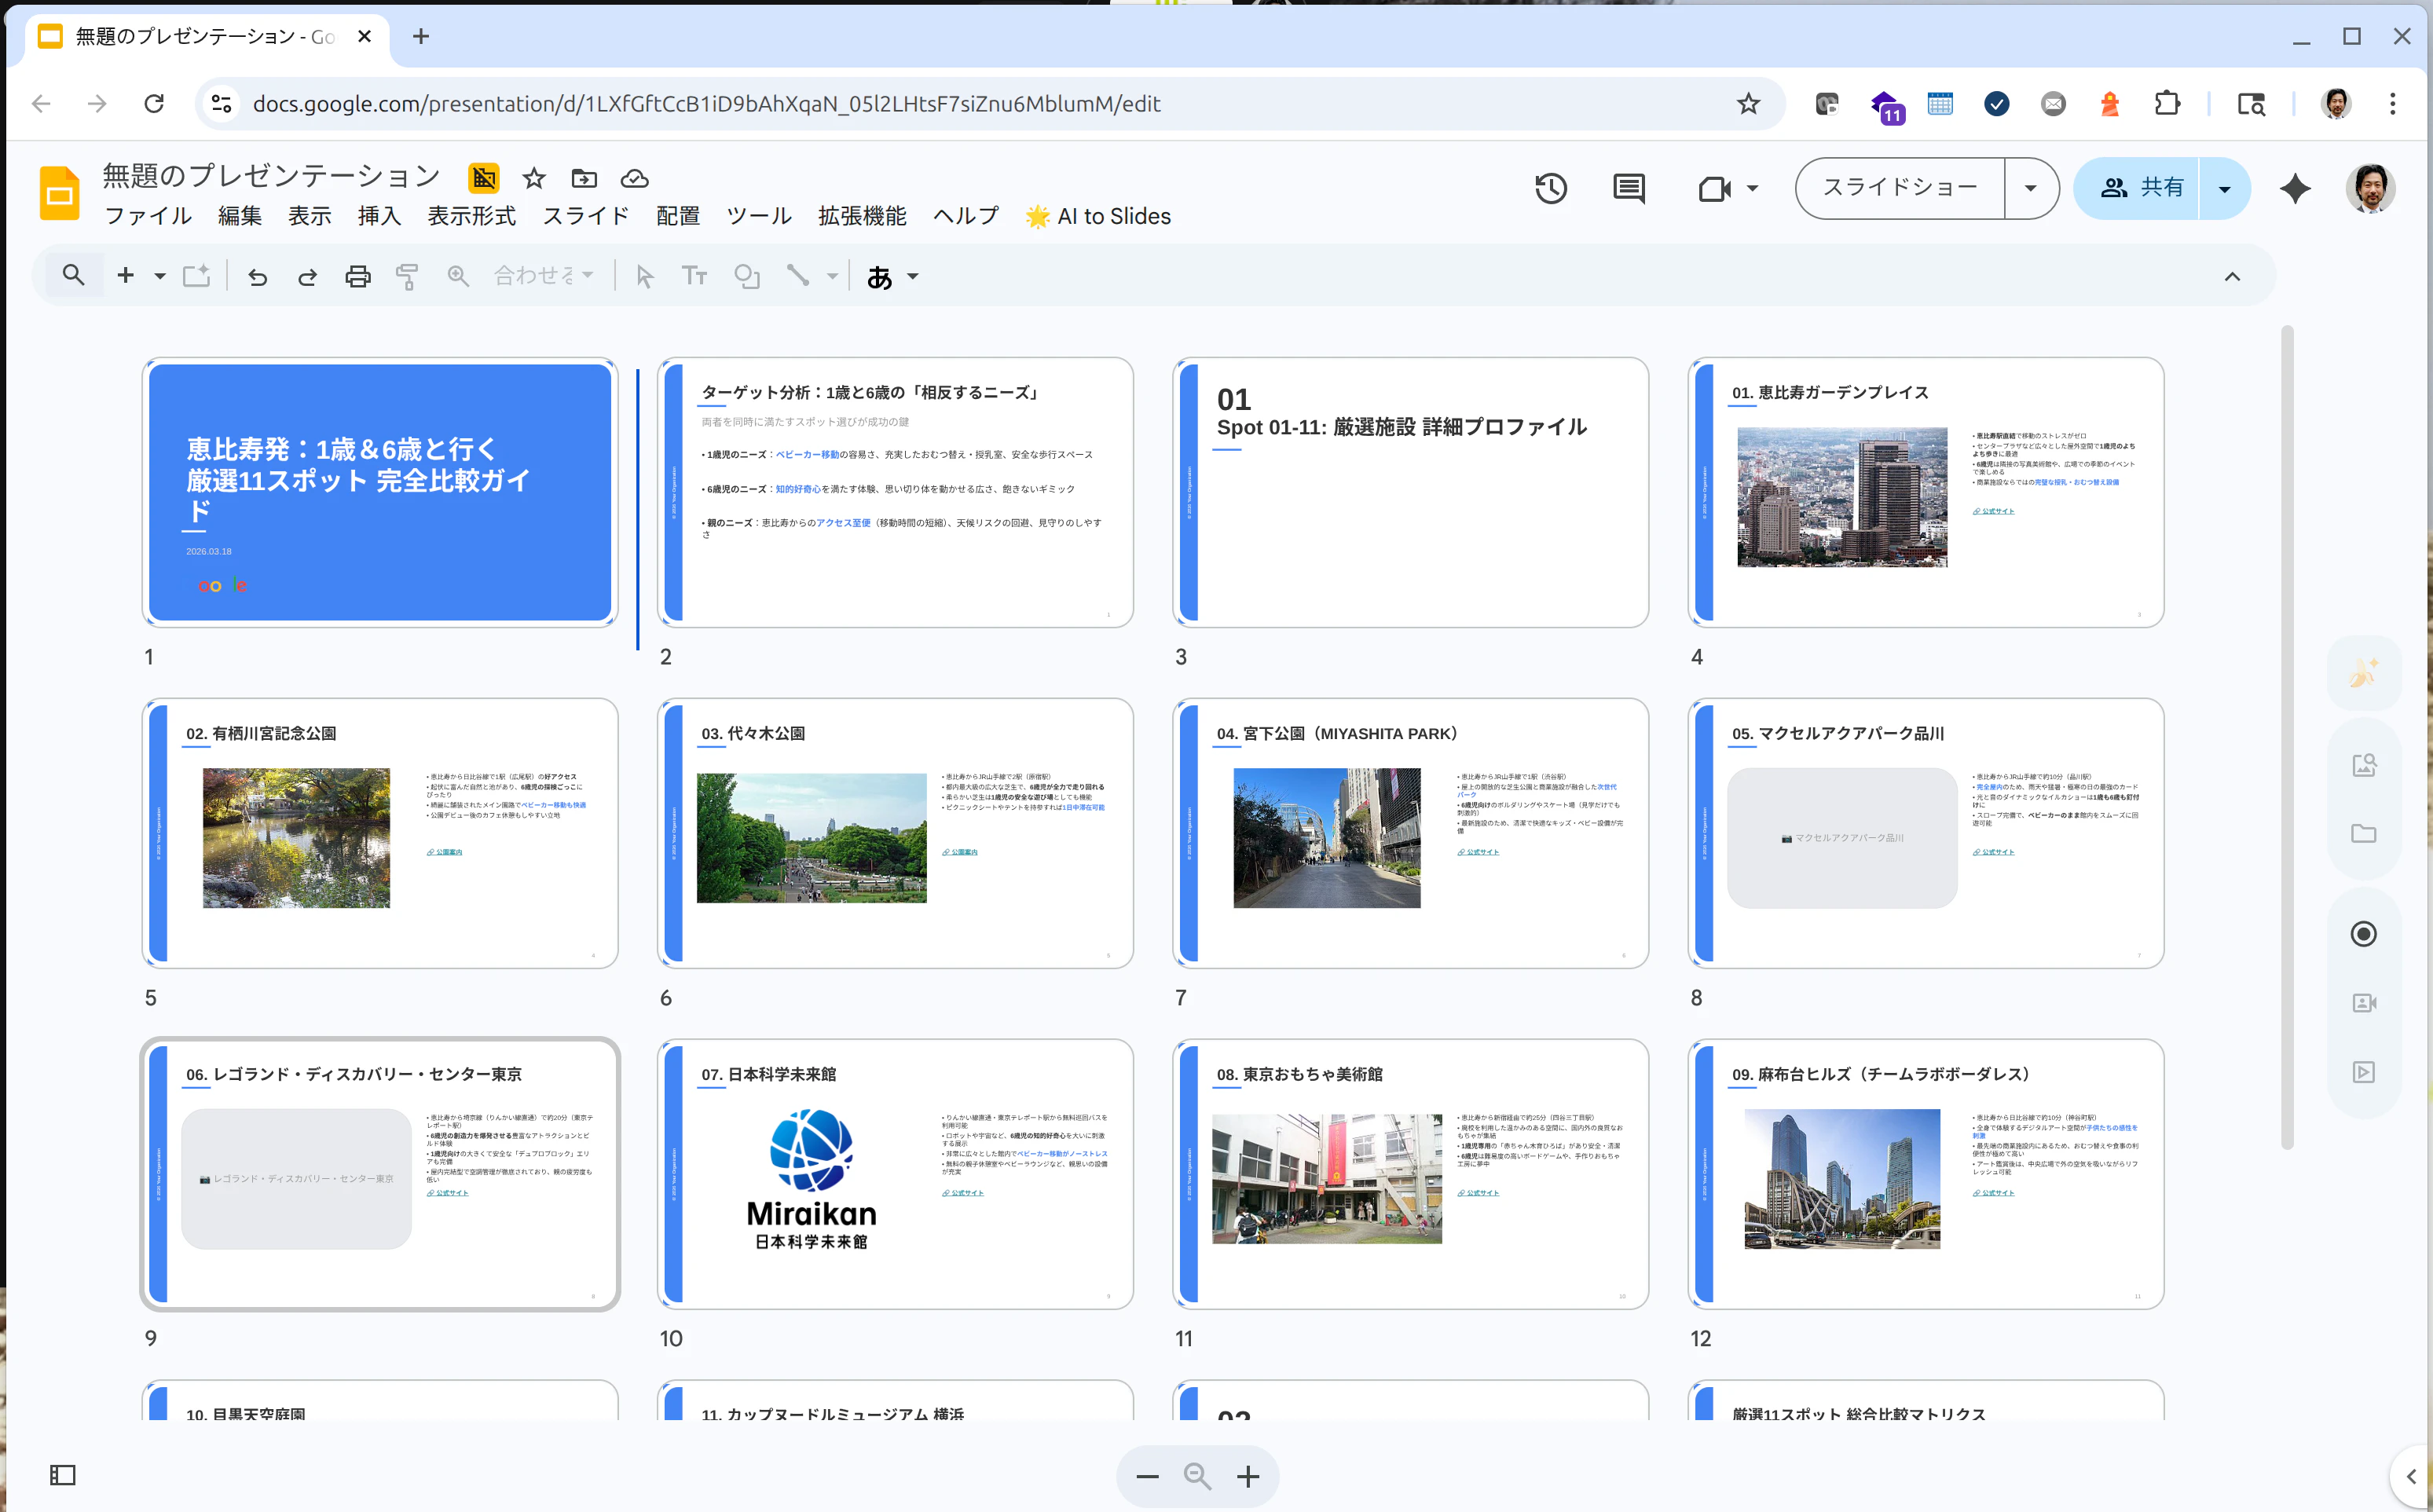
Task: Open the ファイル menu
Action: coord(148,216)
